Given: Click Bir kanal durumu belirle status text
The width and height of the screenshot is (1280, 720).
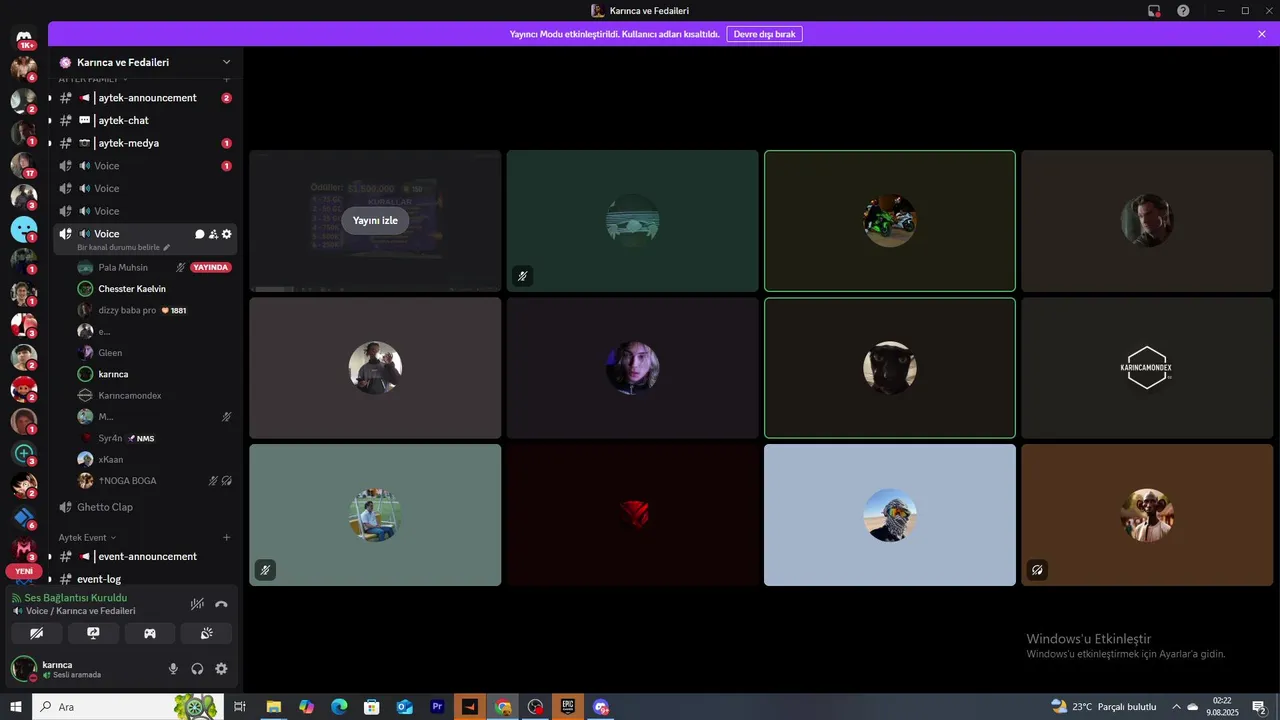Looking at the screenshot, I should pos(123,247).
